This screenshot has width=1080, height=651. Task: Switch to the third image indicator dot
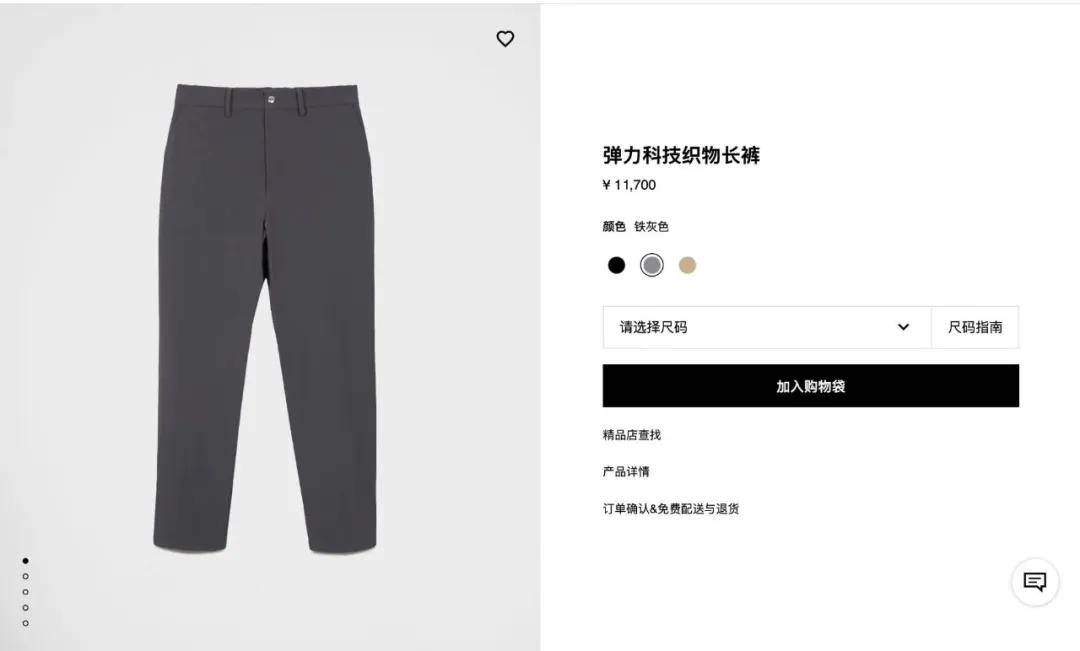(x=25, y=592)
